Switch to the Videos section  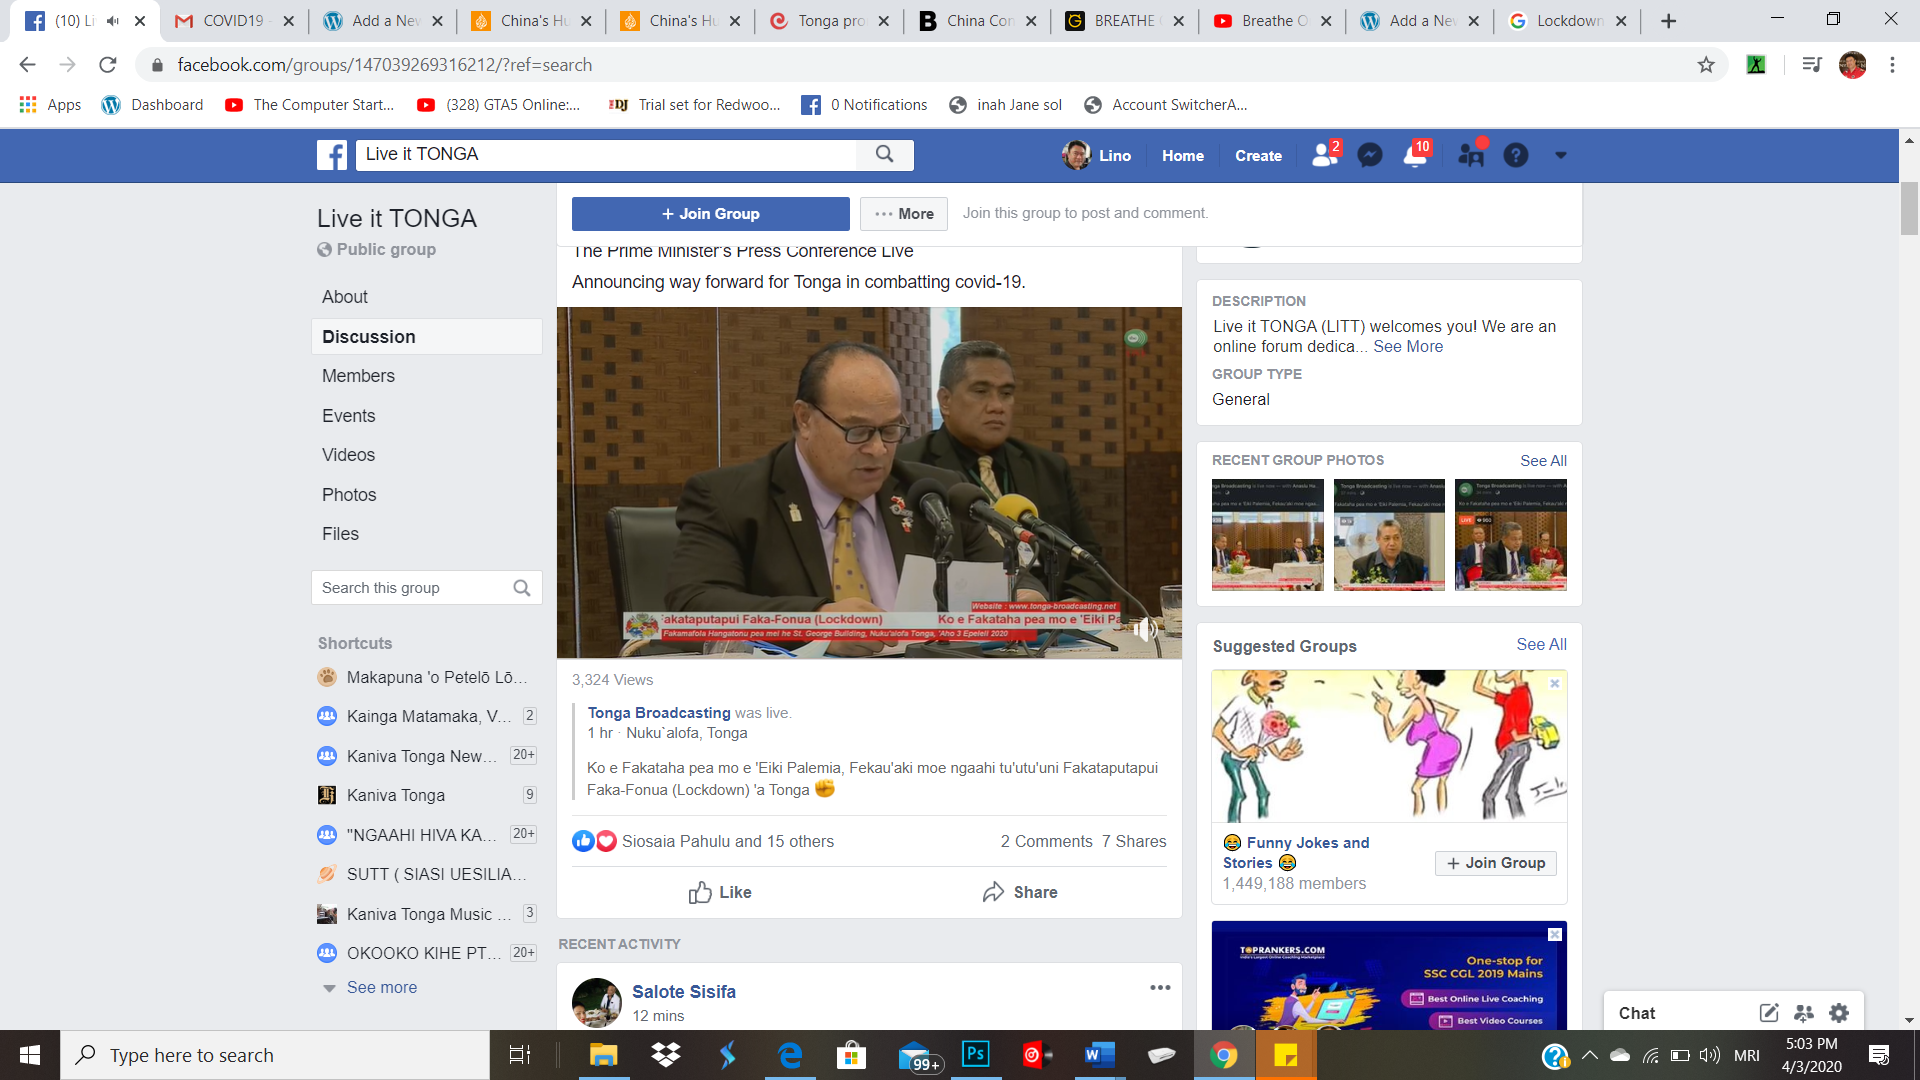(348, 455)
